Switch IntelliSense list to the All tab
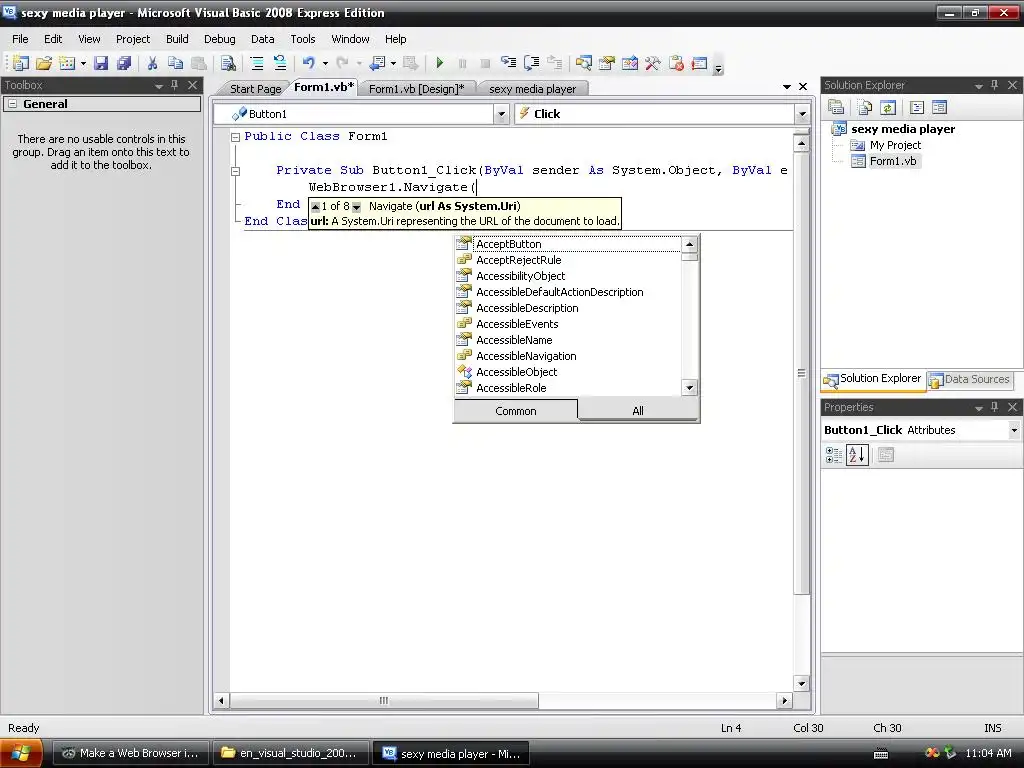The height and width of the screenshot is (768, 1024). coord(638,411)
